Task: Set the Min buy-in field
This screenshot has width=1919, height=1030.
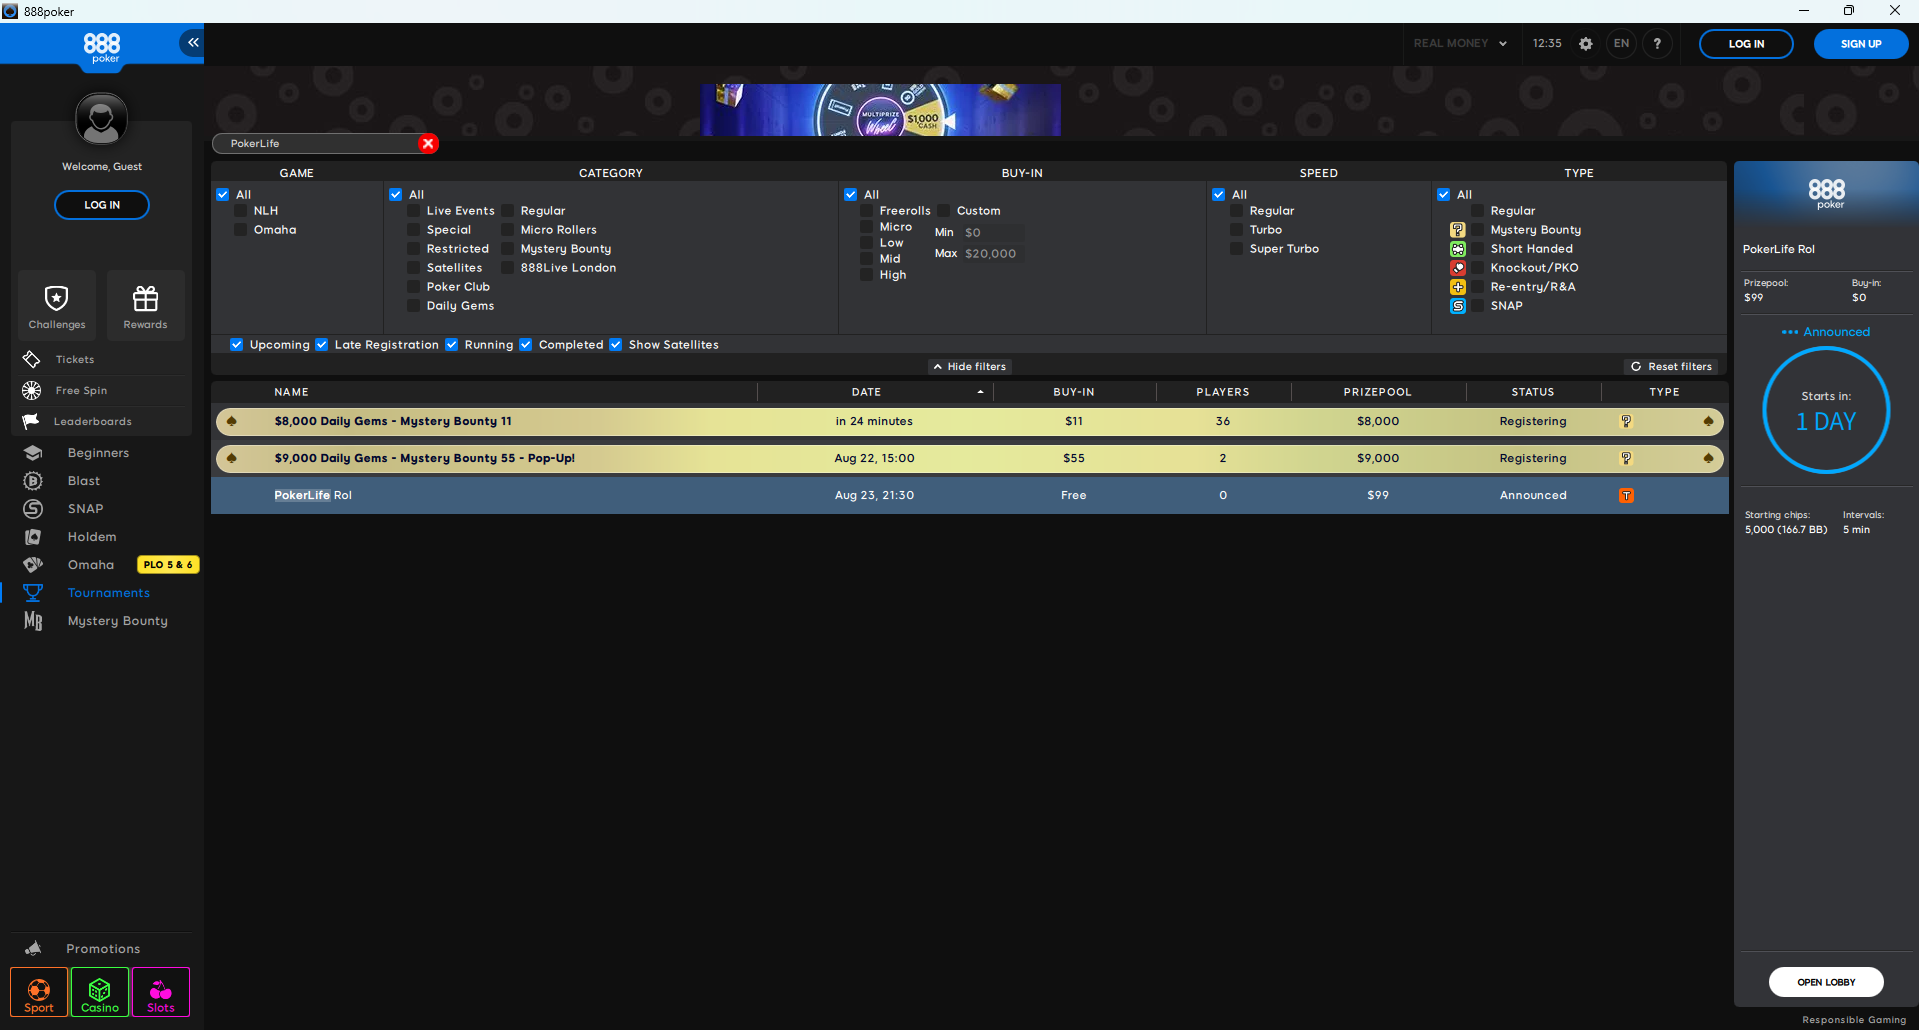Action: (991, 232)
